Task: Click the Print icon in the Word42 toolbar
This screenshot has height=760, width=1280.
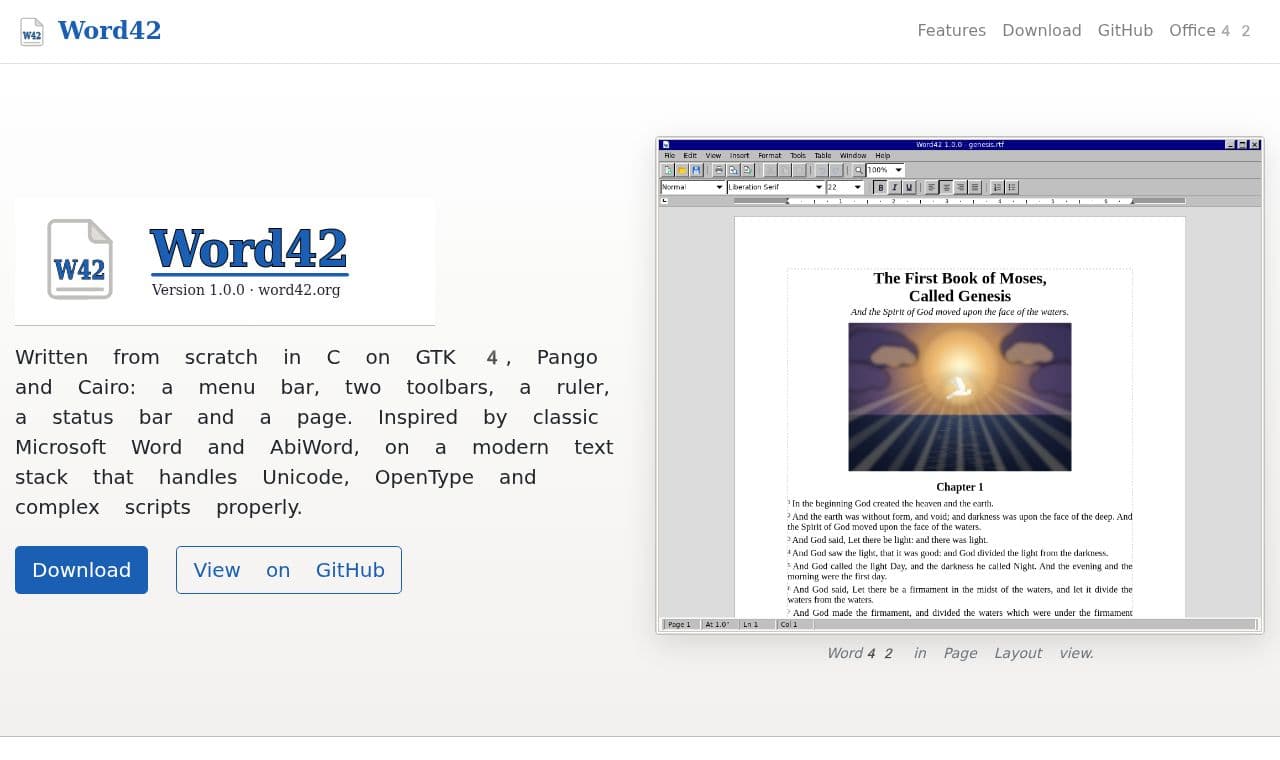Action: [718, 171]
